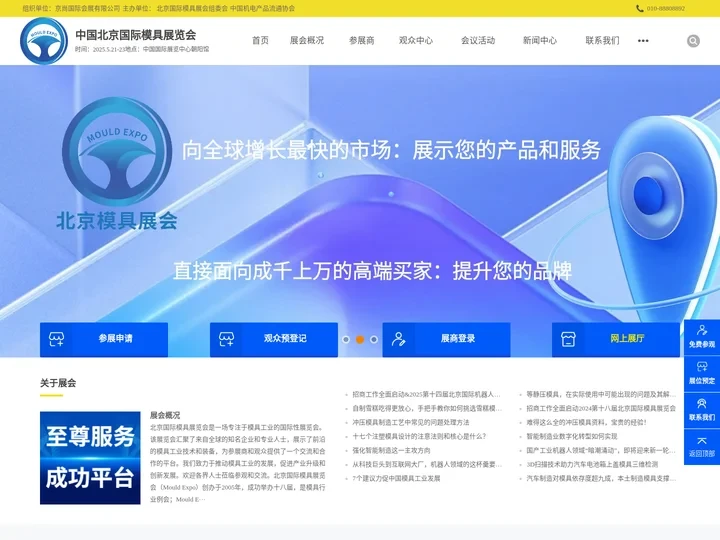720x540 pixels.
Task: Open the 联系我们 menu item
Action: tap(602, 40)
